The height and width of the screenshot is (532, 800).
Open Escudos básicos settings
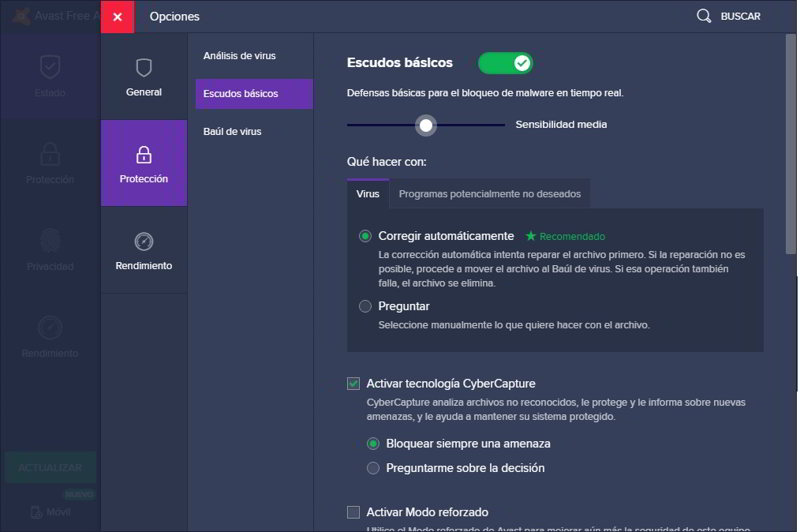point(254,94)
